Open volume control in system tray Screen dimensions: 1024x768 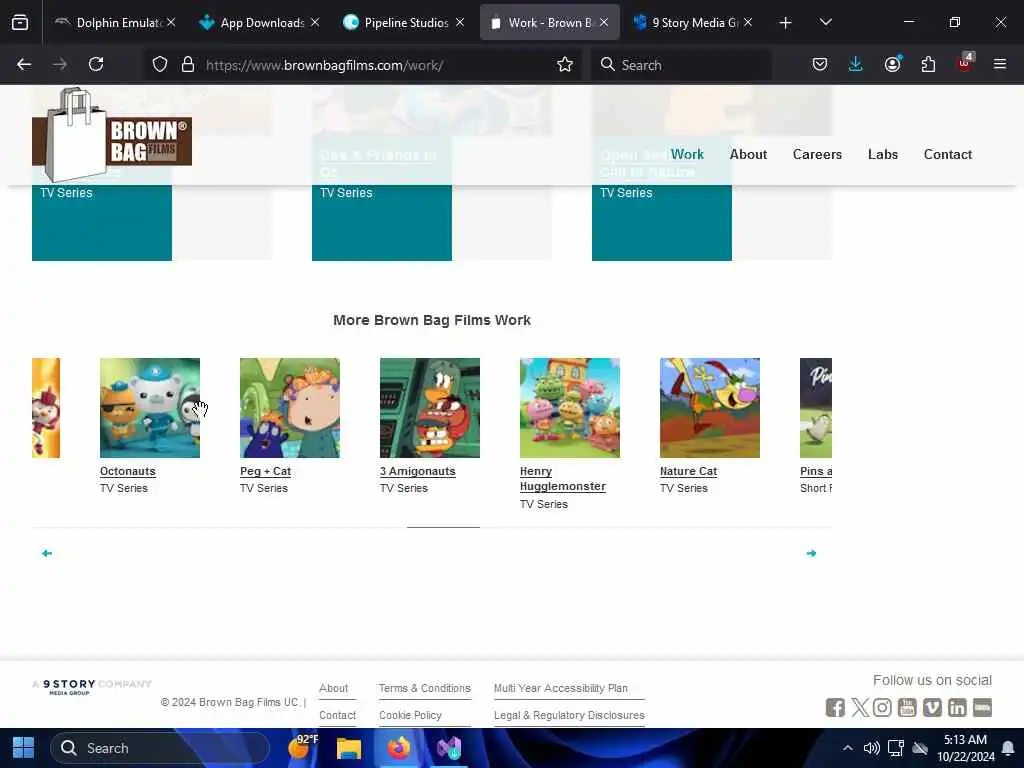click(x=872, y=748)
